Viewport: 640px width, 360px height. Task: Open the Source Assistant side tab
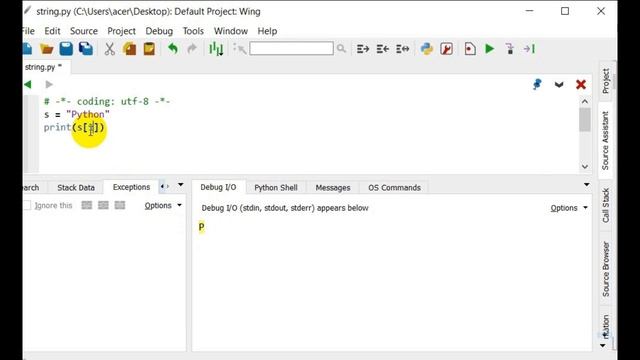coord(605,141)
